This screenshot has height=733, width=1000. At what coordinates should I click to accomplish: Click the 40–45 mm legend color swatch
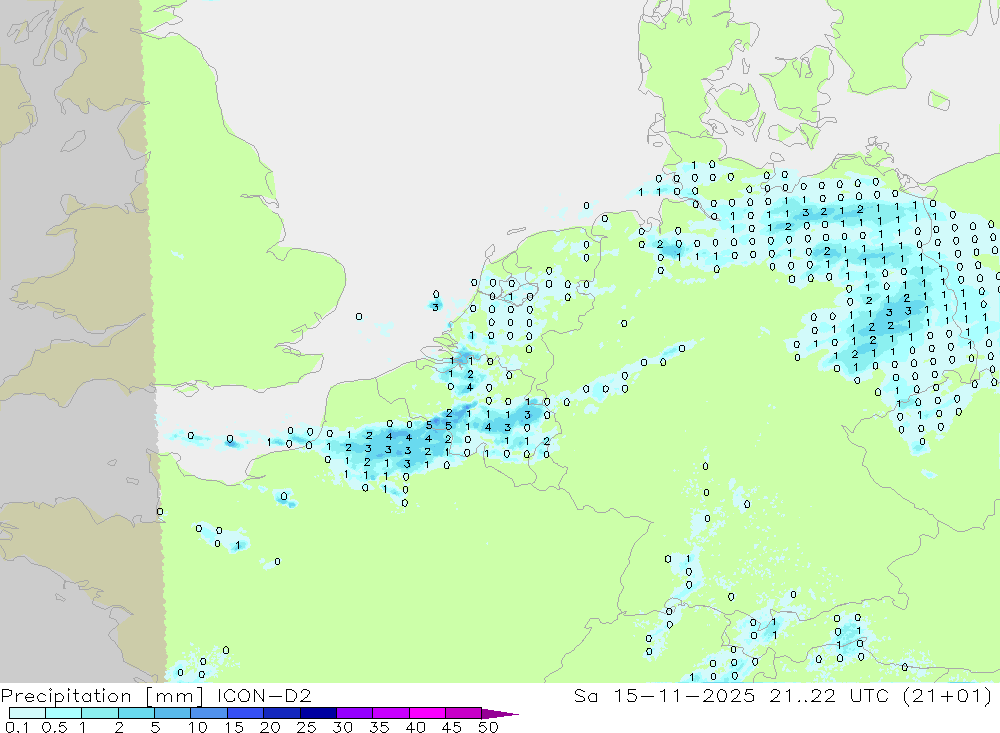(427, 713)
